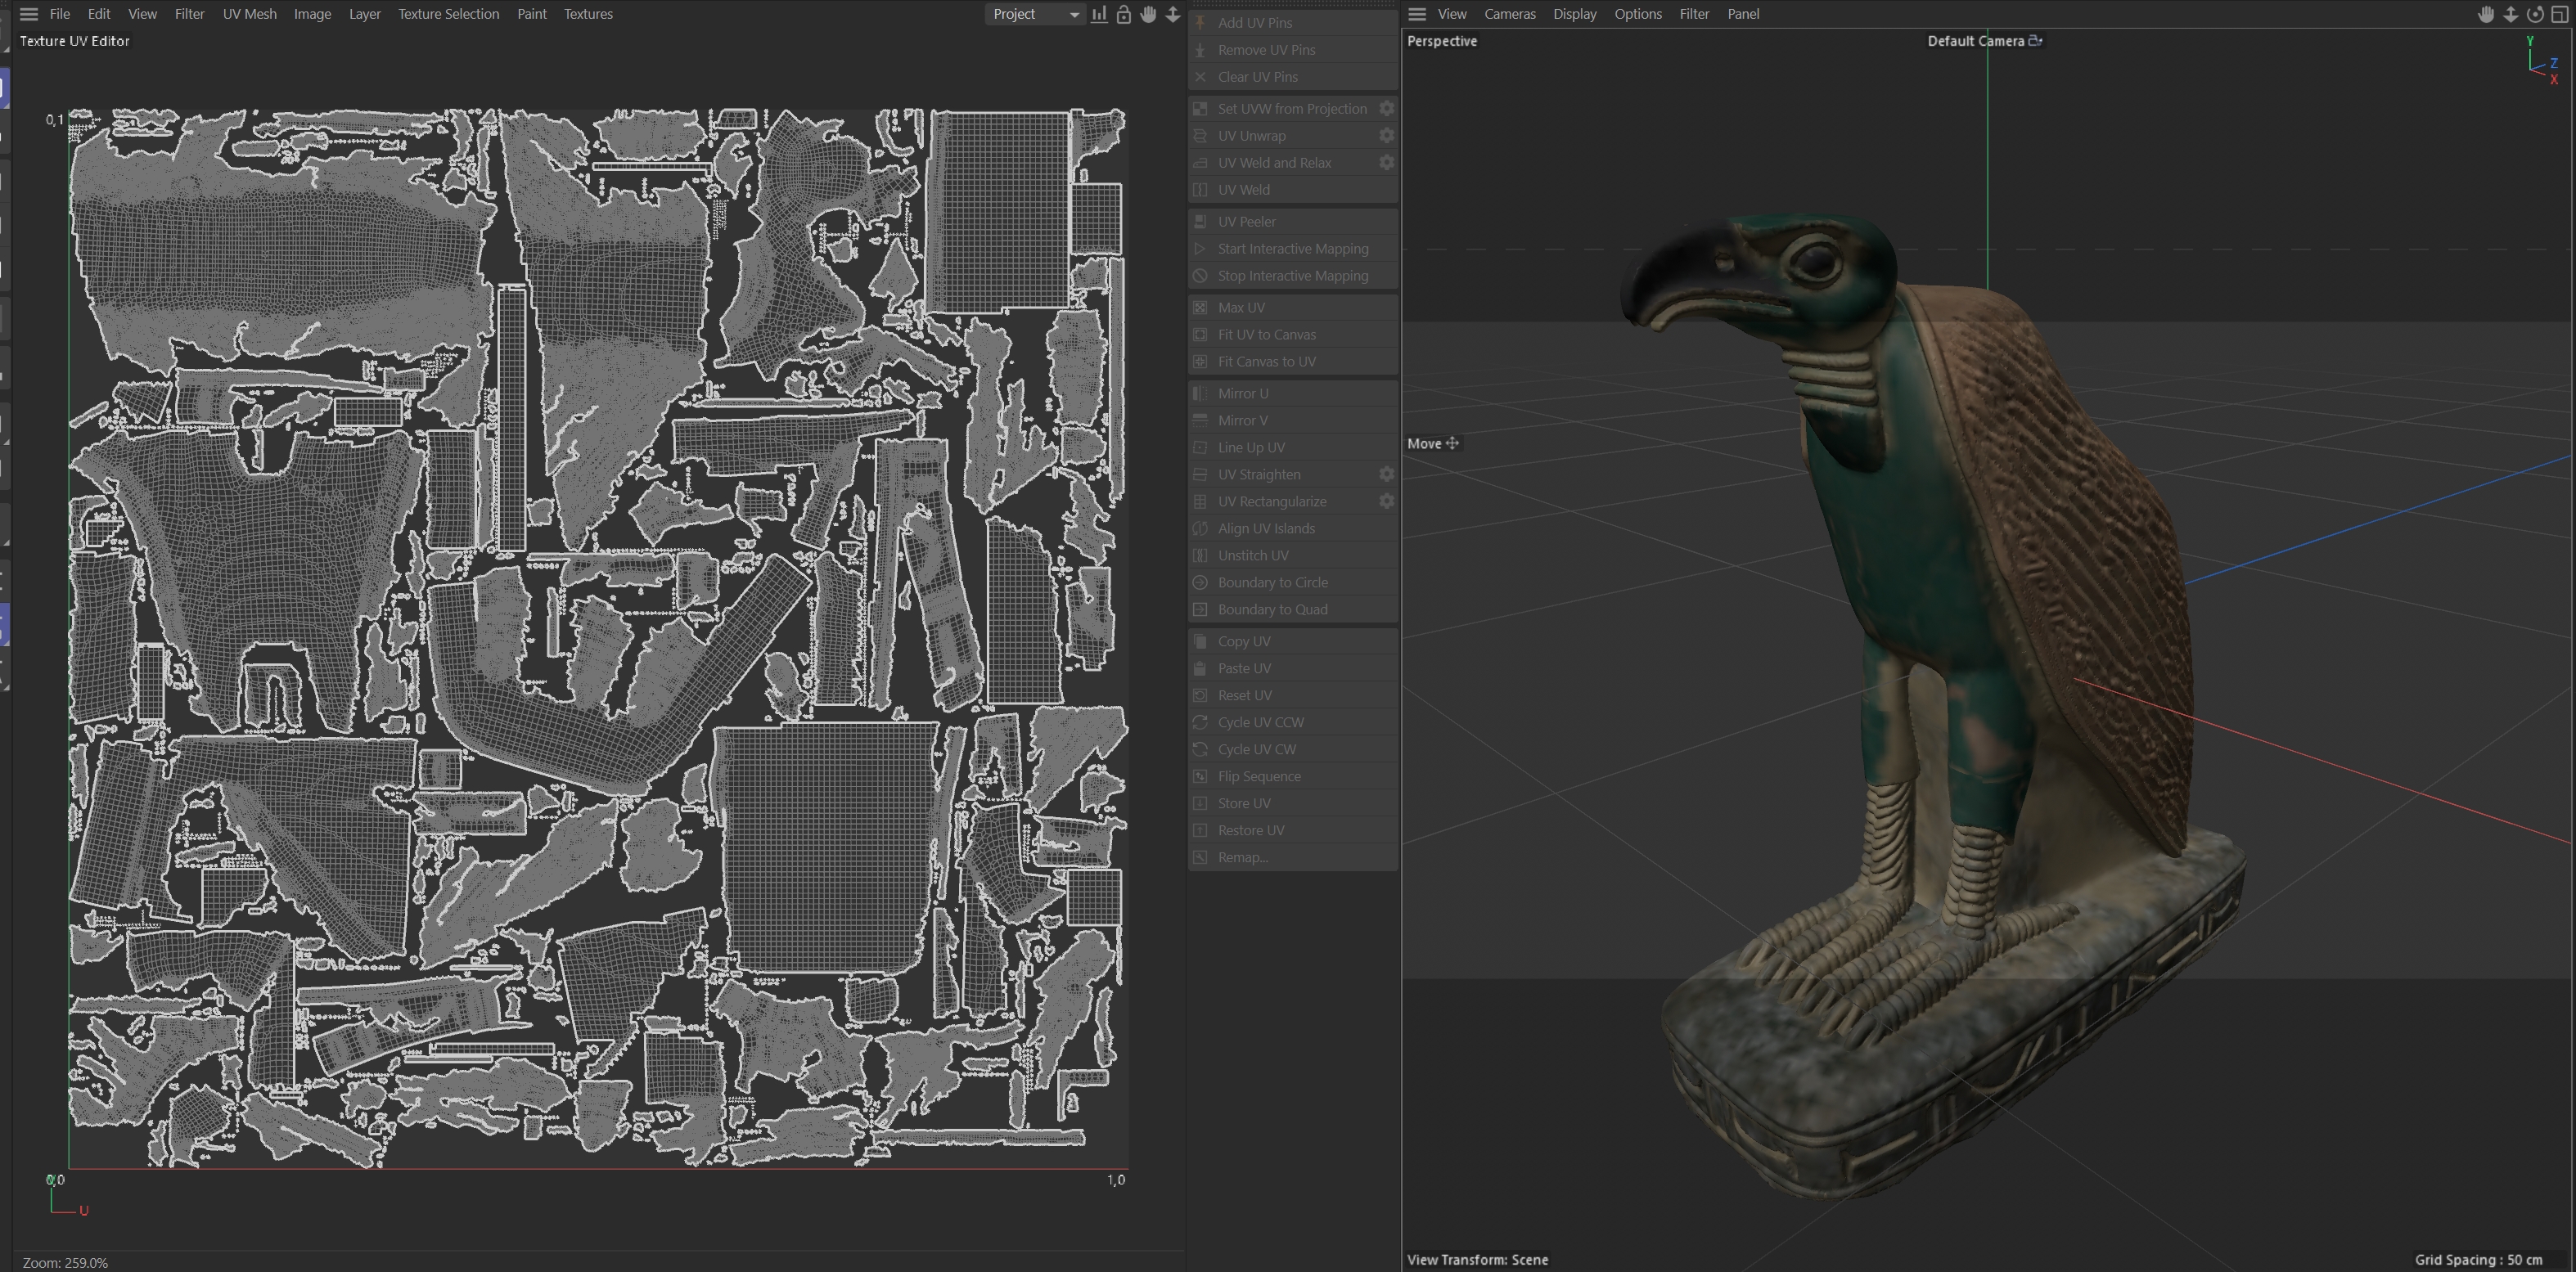
Task: Click the Fit UV to Canvas command
Action: (1266, 334)
